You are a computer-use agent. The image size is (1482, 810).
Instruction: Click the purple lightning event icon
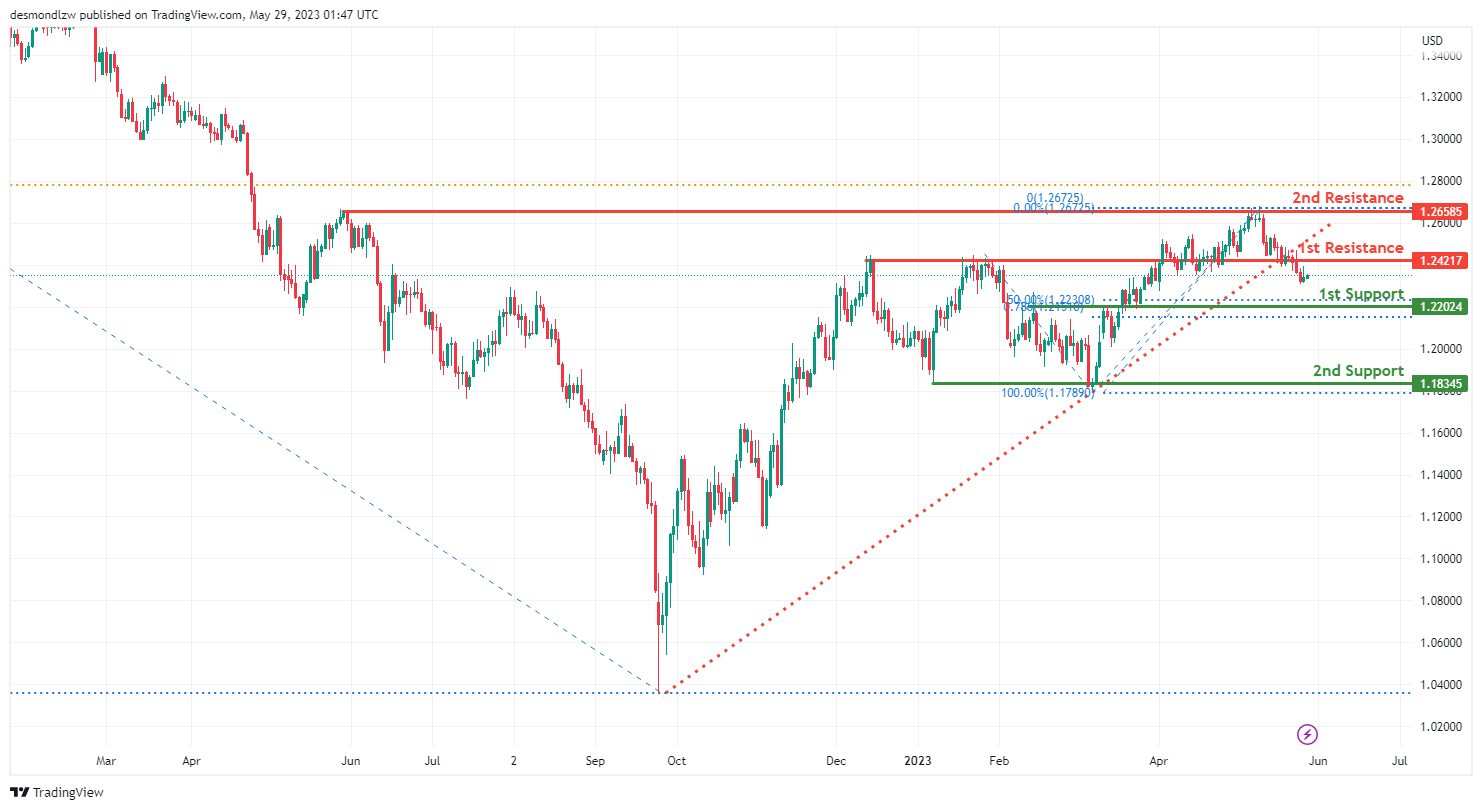1307,735
